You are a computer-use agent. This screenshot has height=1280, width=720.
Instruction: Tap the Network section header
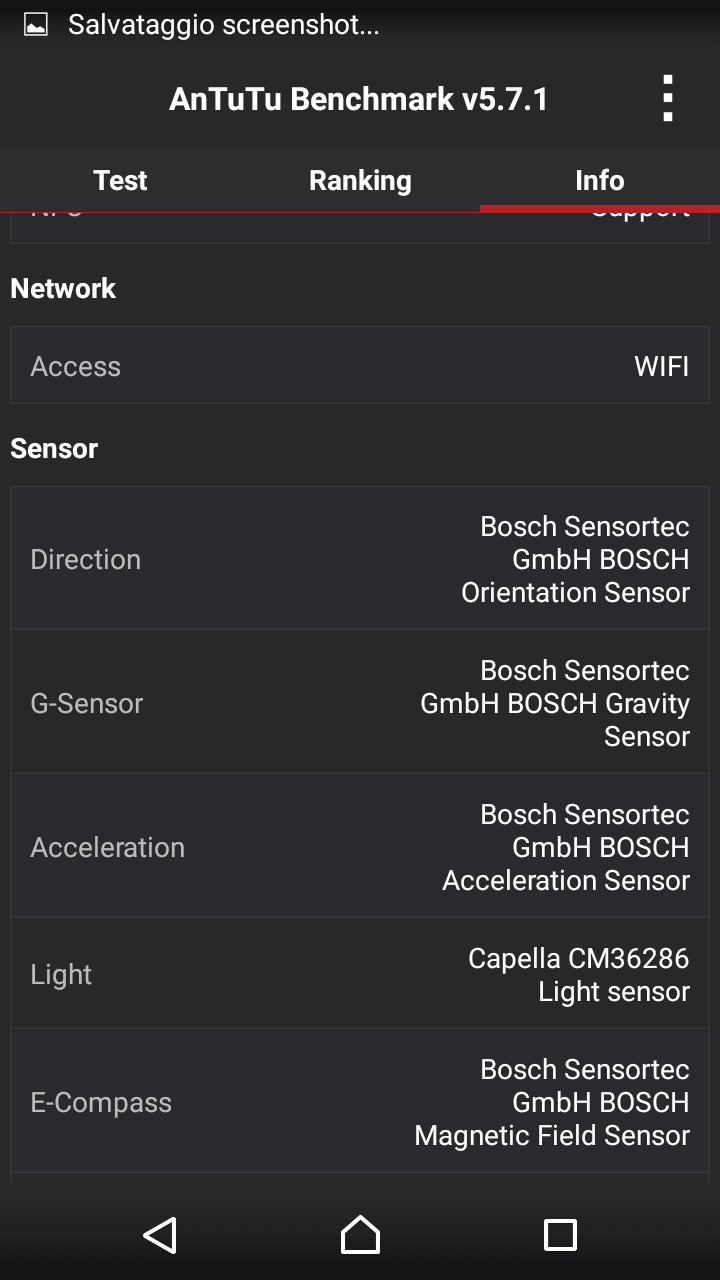tap(63, 288)
